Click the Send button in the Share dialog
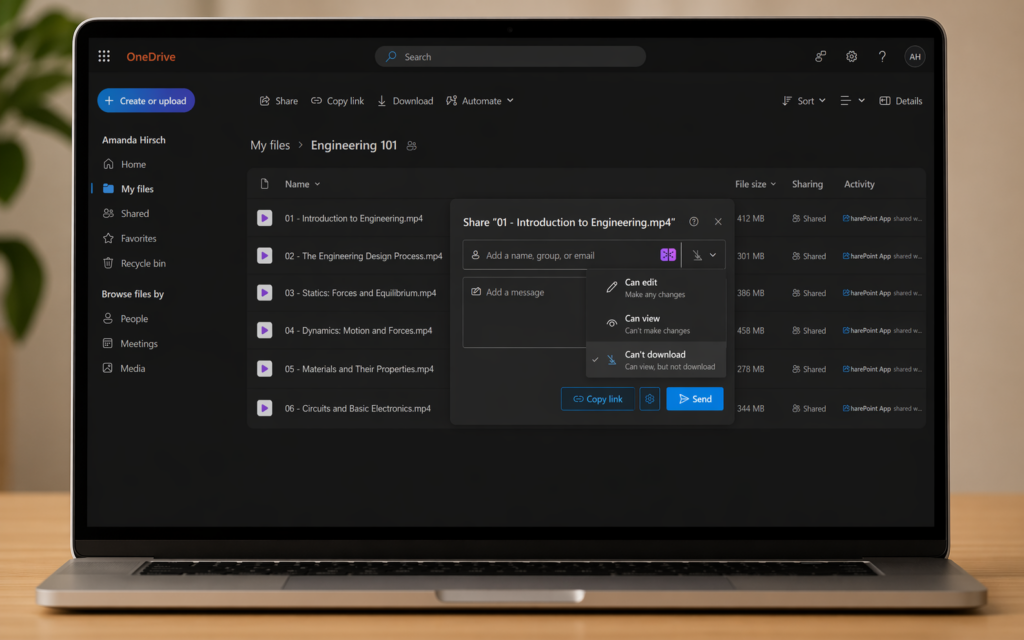This screenshot has width=1024, height=640. (x=694, y=398)
